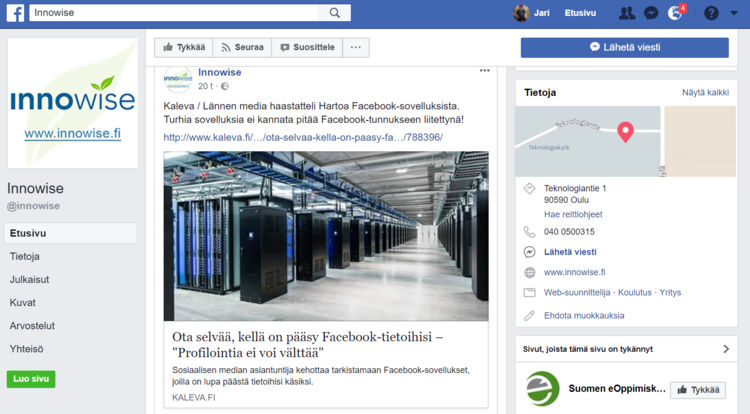Open the friend requests icon
This screenshot has height=414, width=750.
[627, 13]
